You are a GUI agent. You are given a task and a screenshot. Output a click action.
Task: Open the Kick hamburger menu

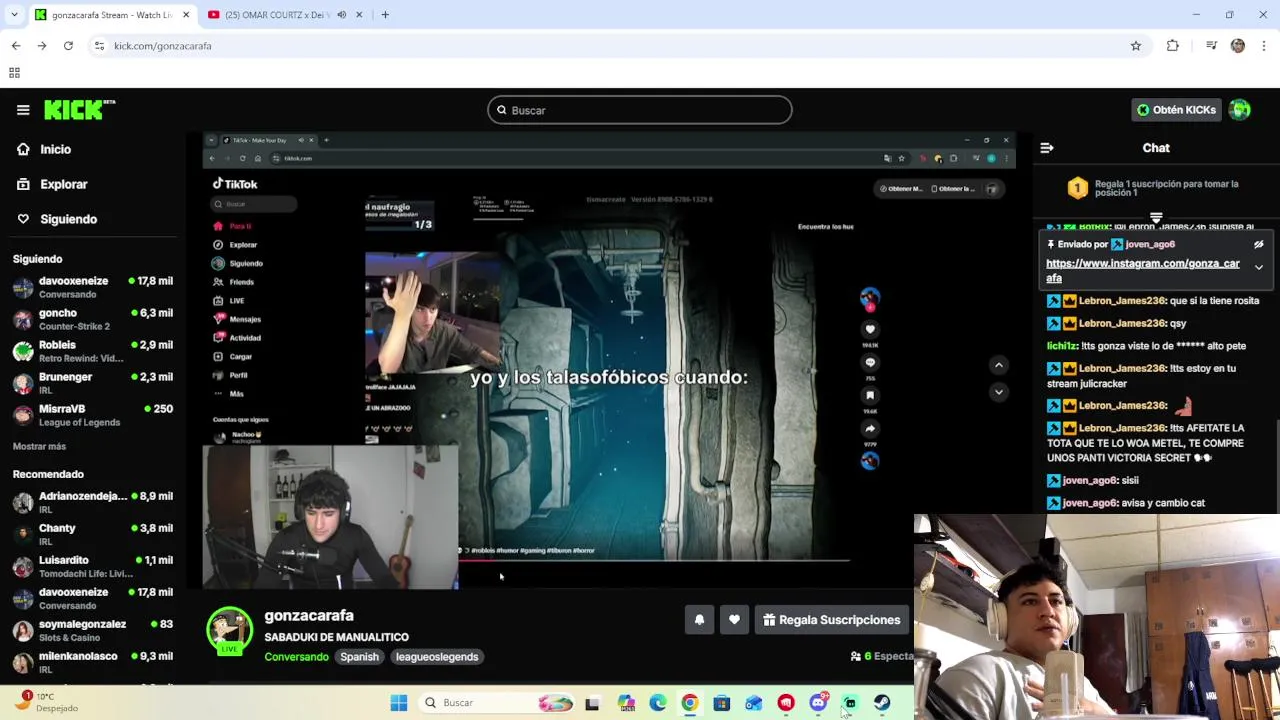coord(23,110)
